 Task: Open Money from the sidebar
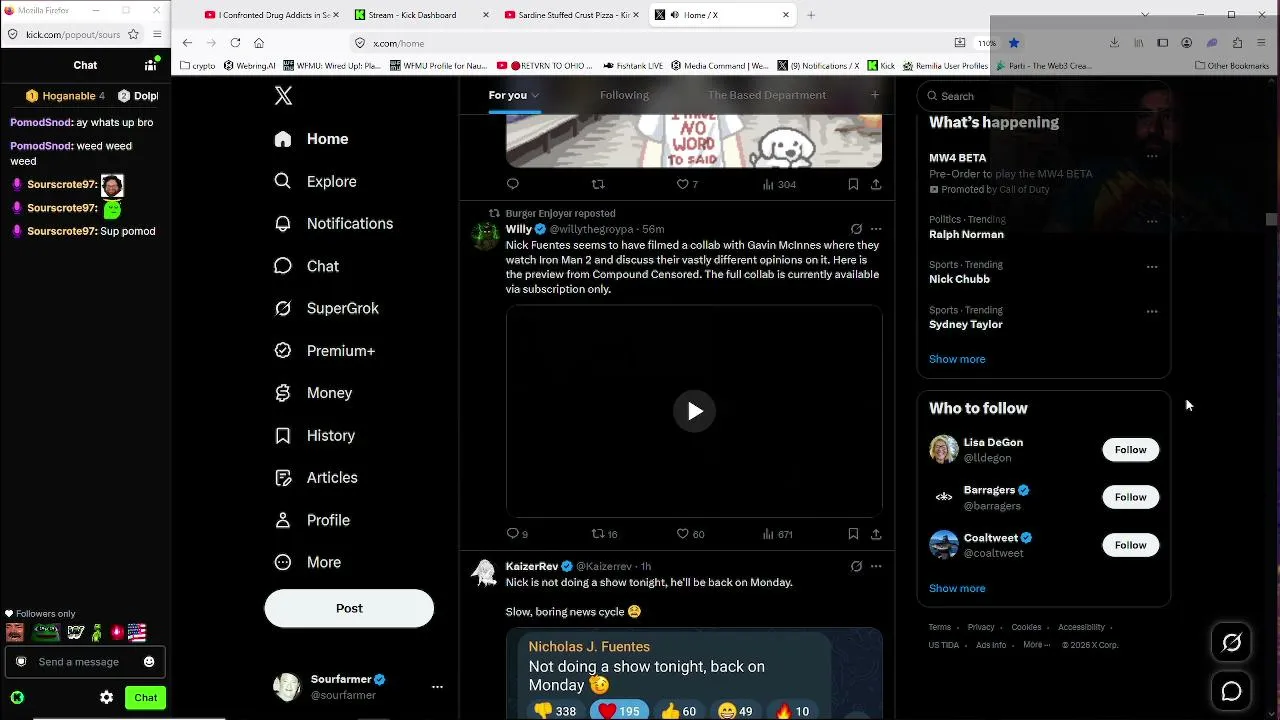tap(314, 393)
